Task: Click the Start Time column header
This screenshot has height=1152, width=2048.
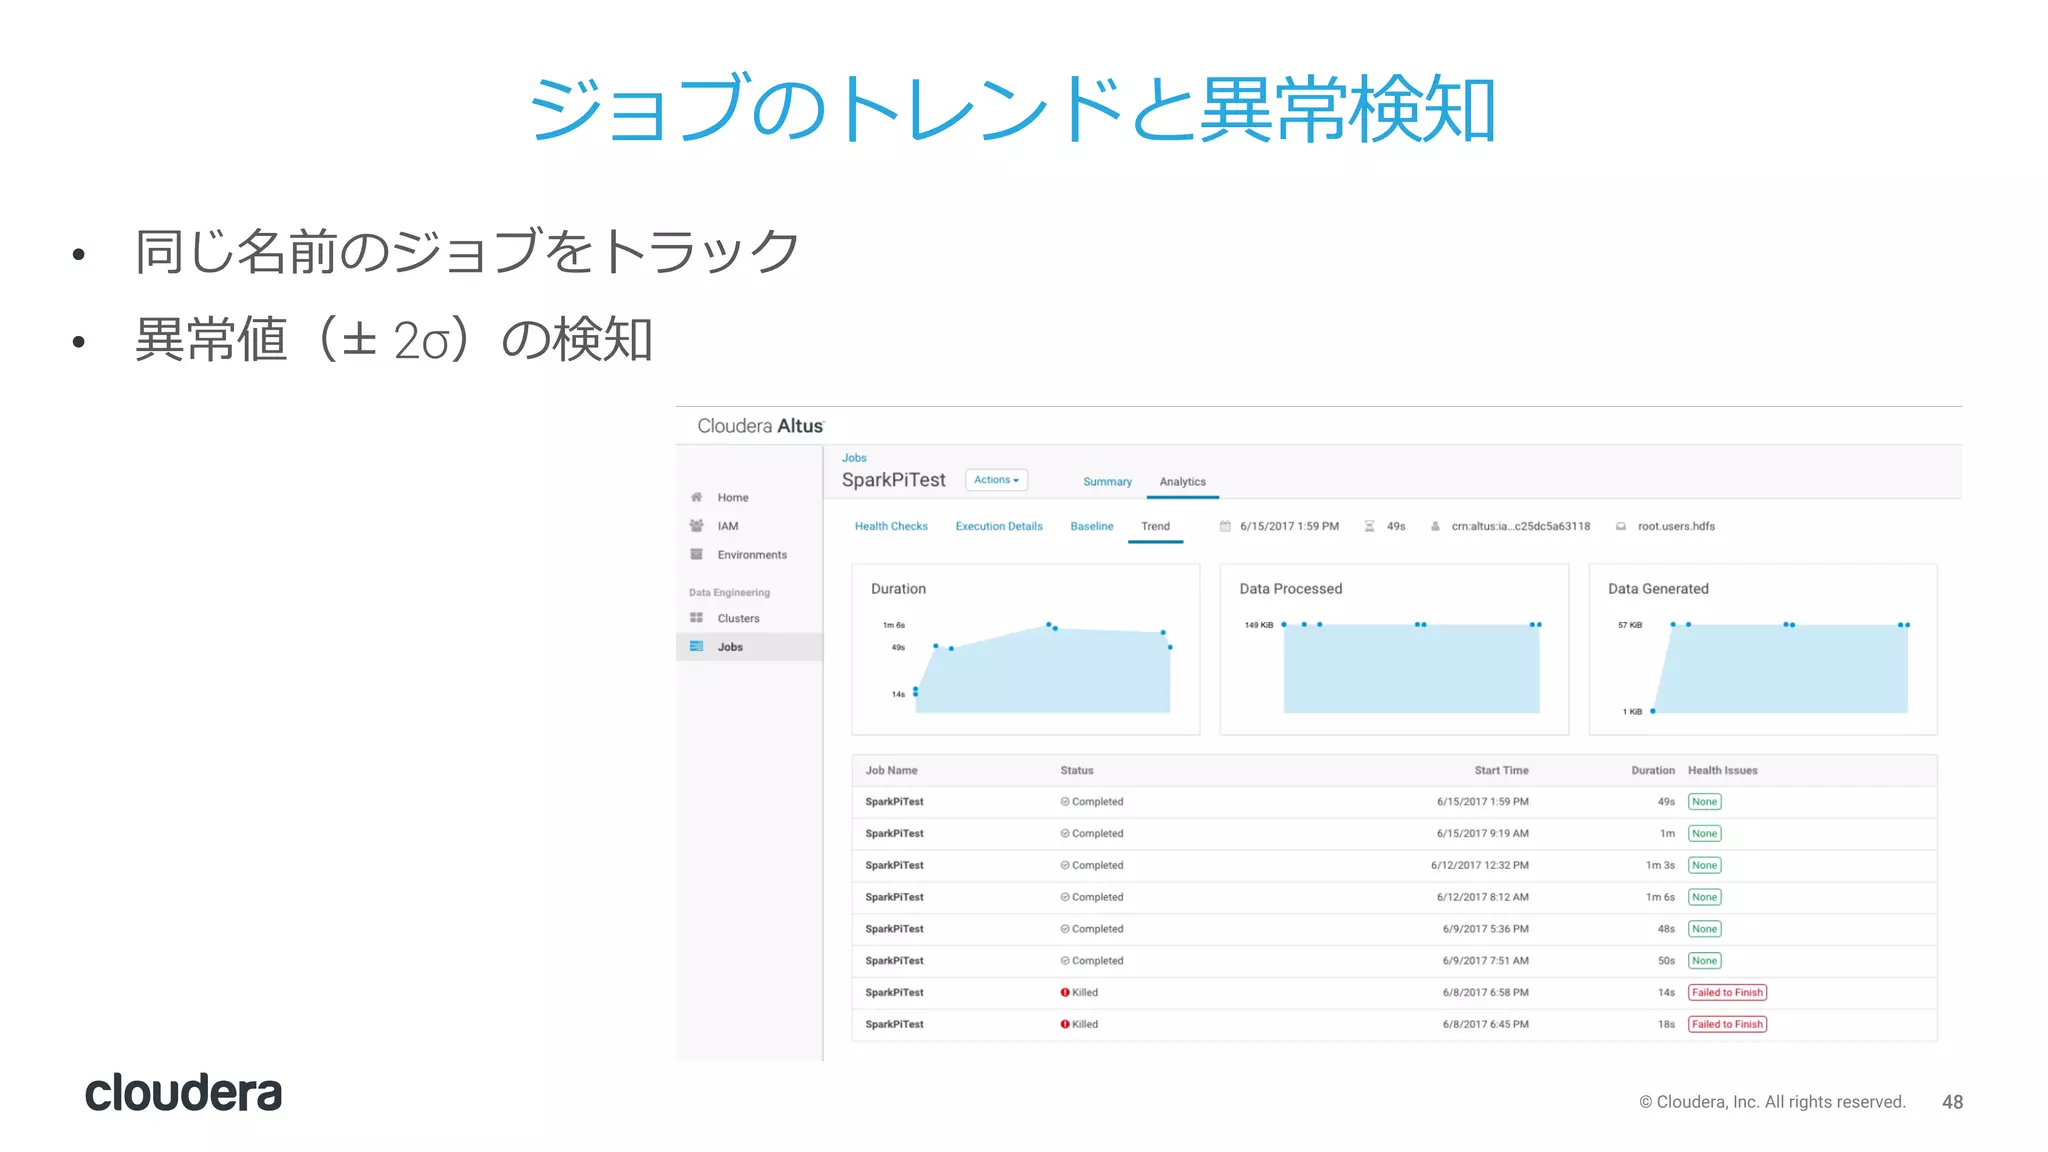Action: (x=1501, y=771)
